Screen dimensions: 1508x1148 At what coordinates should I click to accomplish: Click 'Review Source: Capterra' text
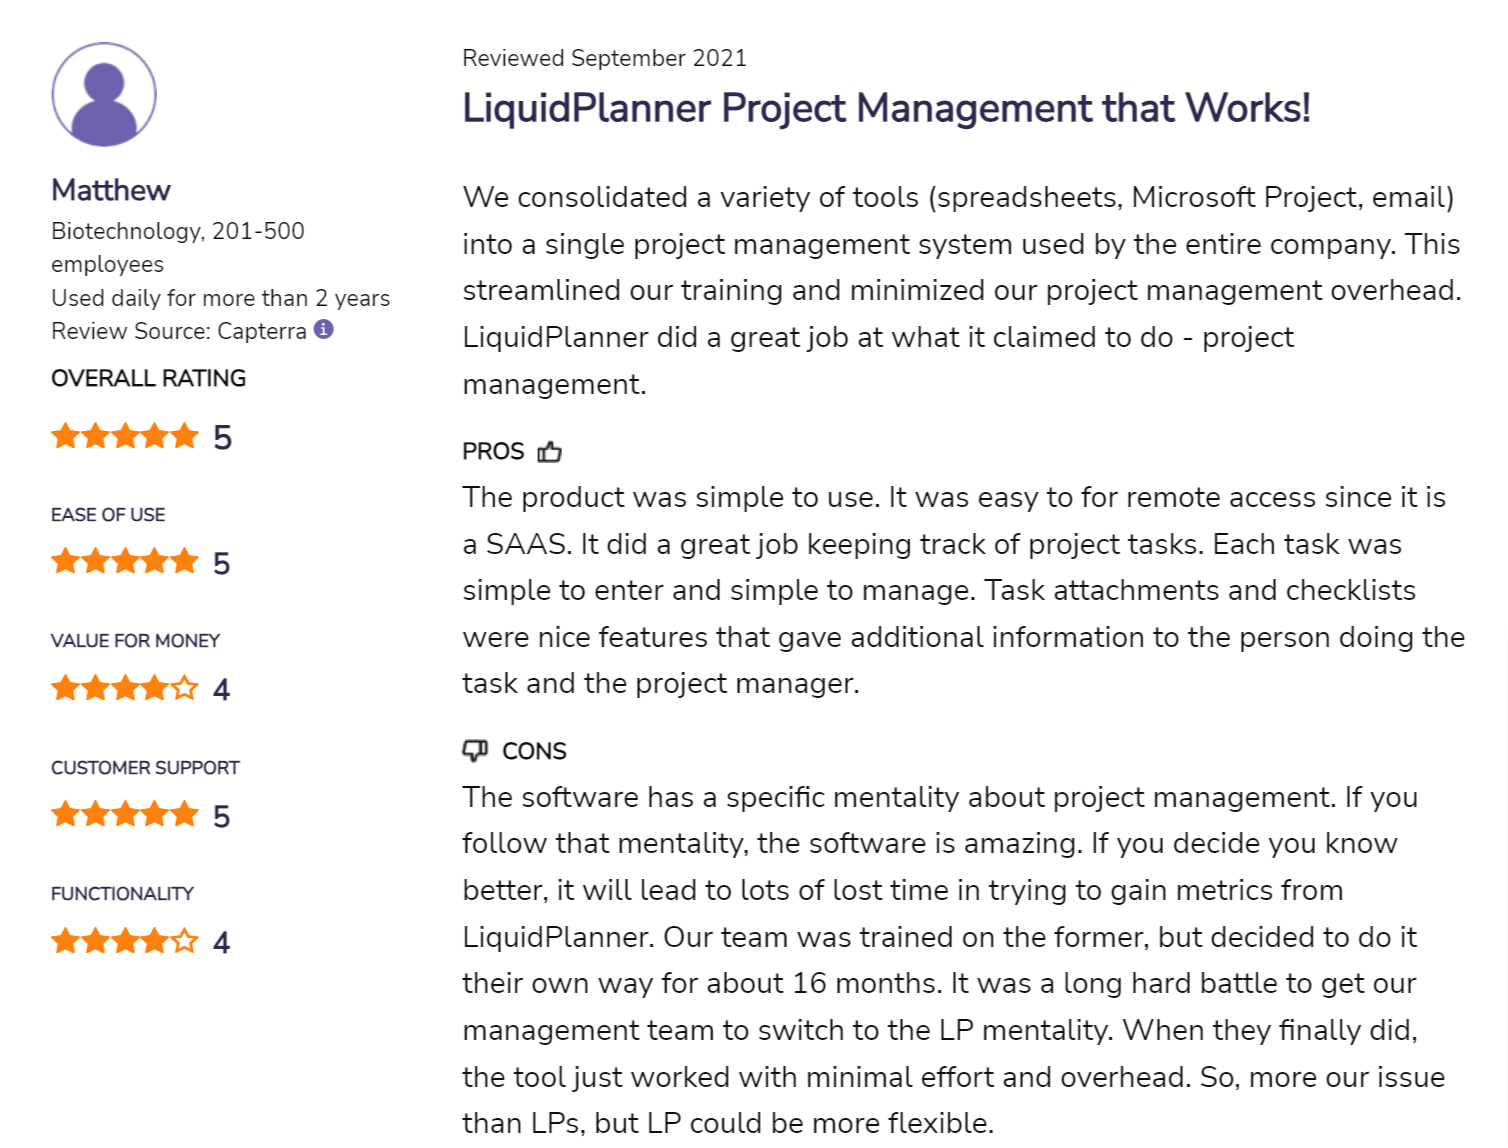pyautogui.click(x=179, y=331)
